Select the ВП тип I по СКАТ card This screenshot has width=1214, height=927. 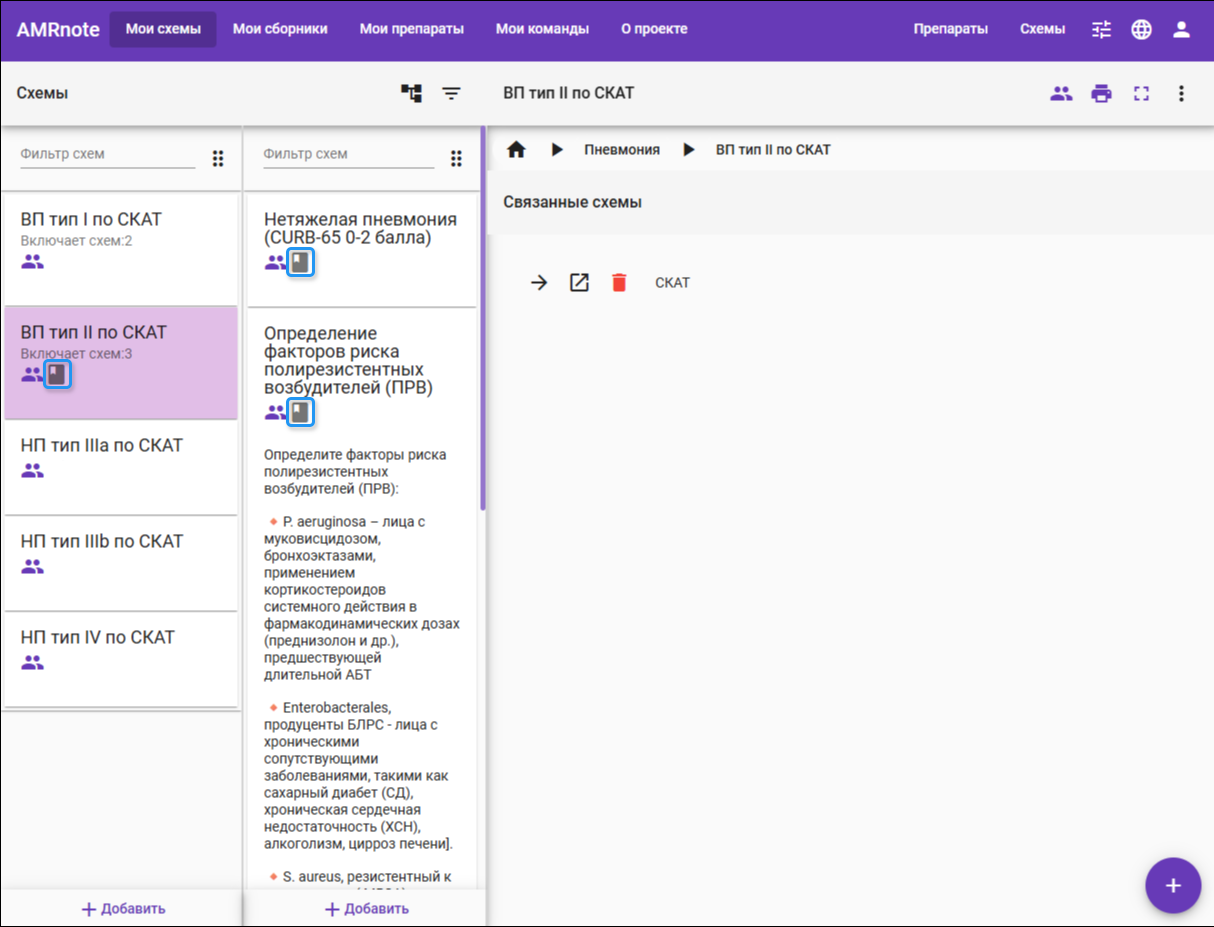coord(121,250)
